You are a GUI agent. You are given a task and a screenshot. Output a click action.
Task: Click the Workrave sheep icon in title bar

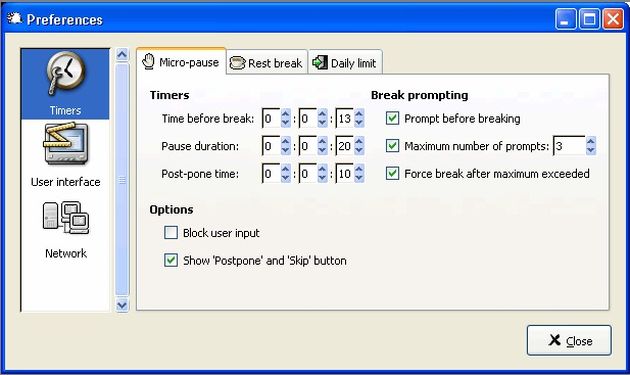pyautogui.click(x=14, y=18)
